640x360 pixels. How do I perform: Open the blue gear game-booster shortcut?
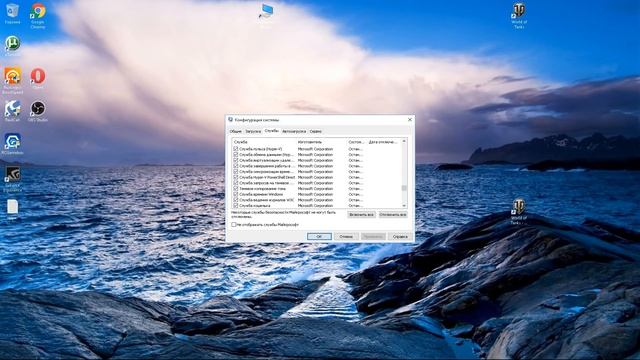12,143
